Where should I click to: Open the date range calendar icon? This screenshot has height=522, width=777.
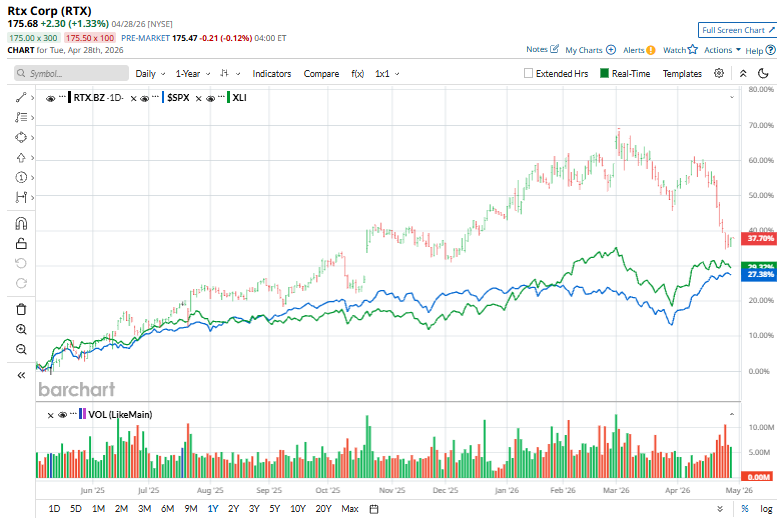[375, 509]
